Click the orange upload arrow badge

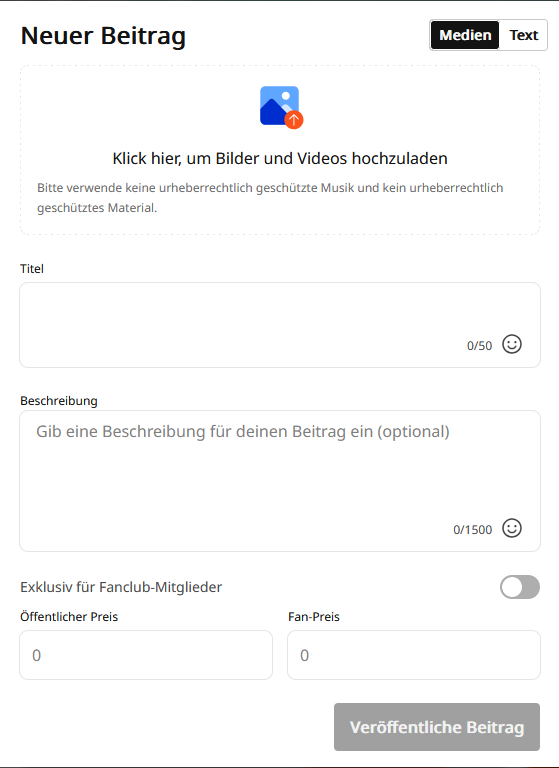294,120
